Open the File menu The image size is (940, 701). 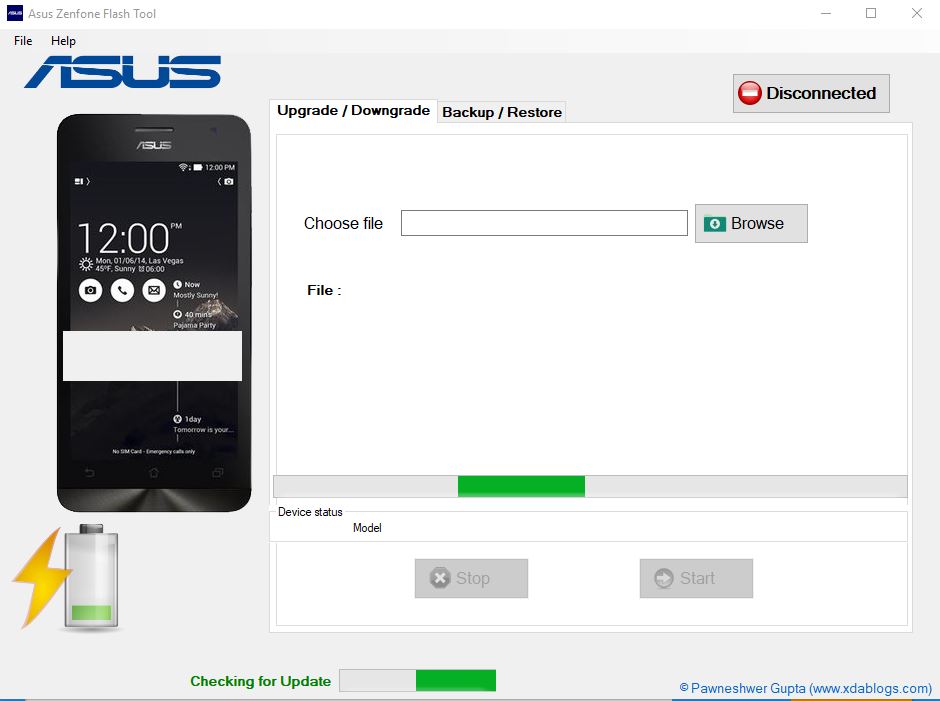click(23, 41)
